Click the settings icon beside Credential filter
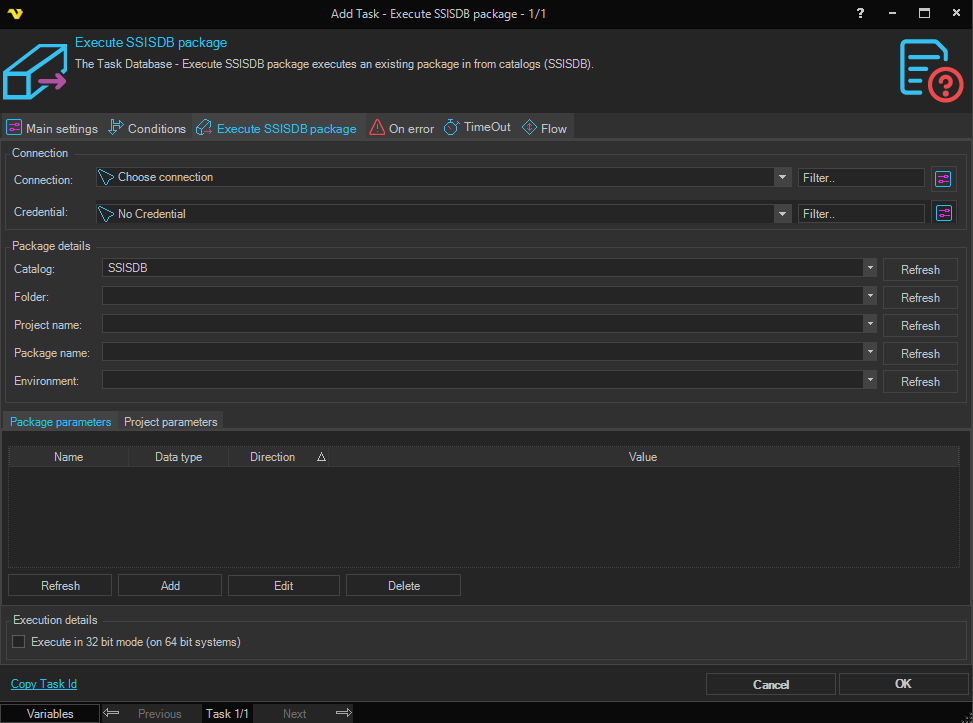 click(x=943, y=213)
